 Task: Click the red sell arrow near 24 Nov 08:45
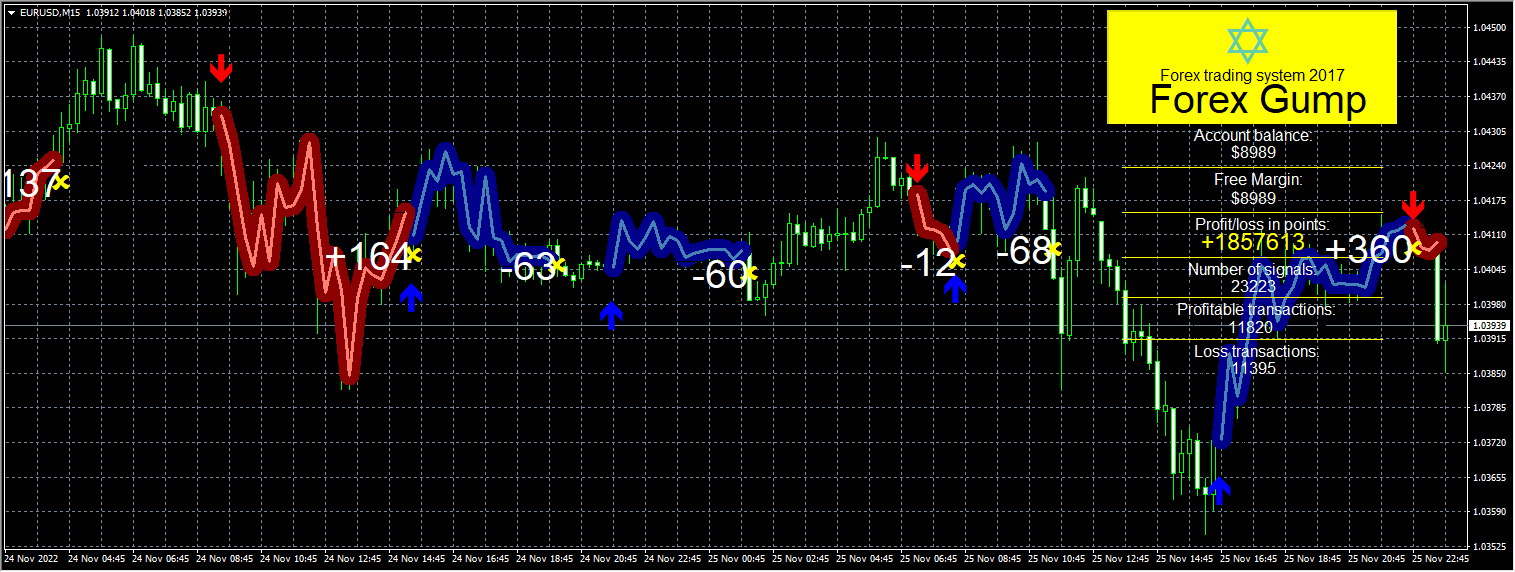click(x=221, y=68)
